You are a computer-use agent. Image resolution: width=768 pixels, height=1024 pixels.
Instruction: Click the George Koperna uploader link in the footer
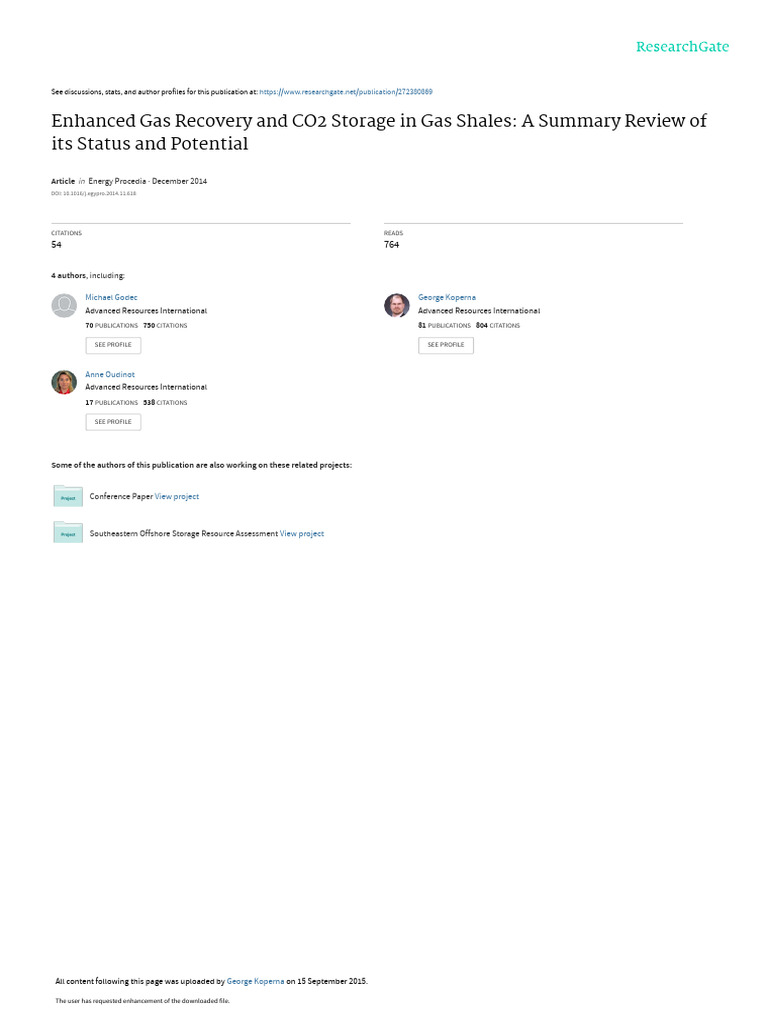pyautogui.click(x=255, y=981)
